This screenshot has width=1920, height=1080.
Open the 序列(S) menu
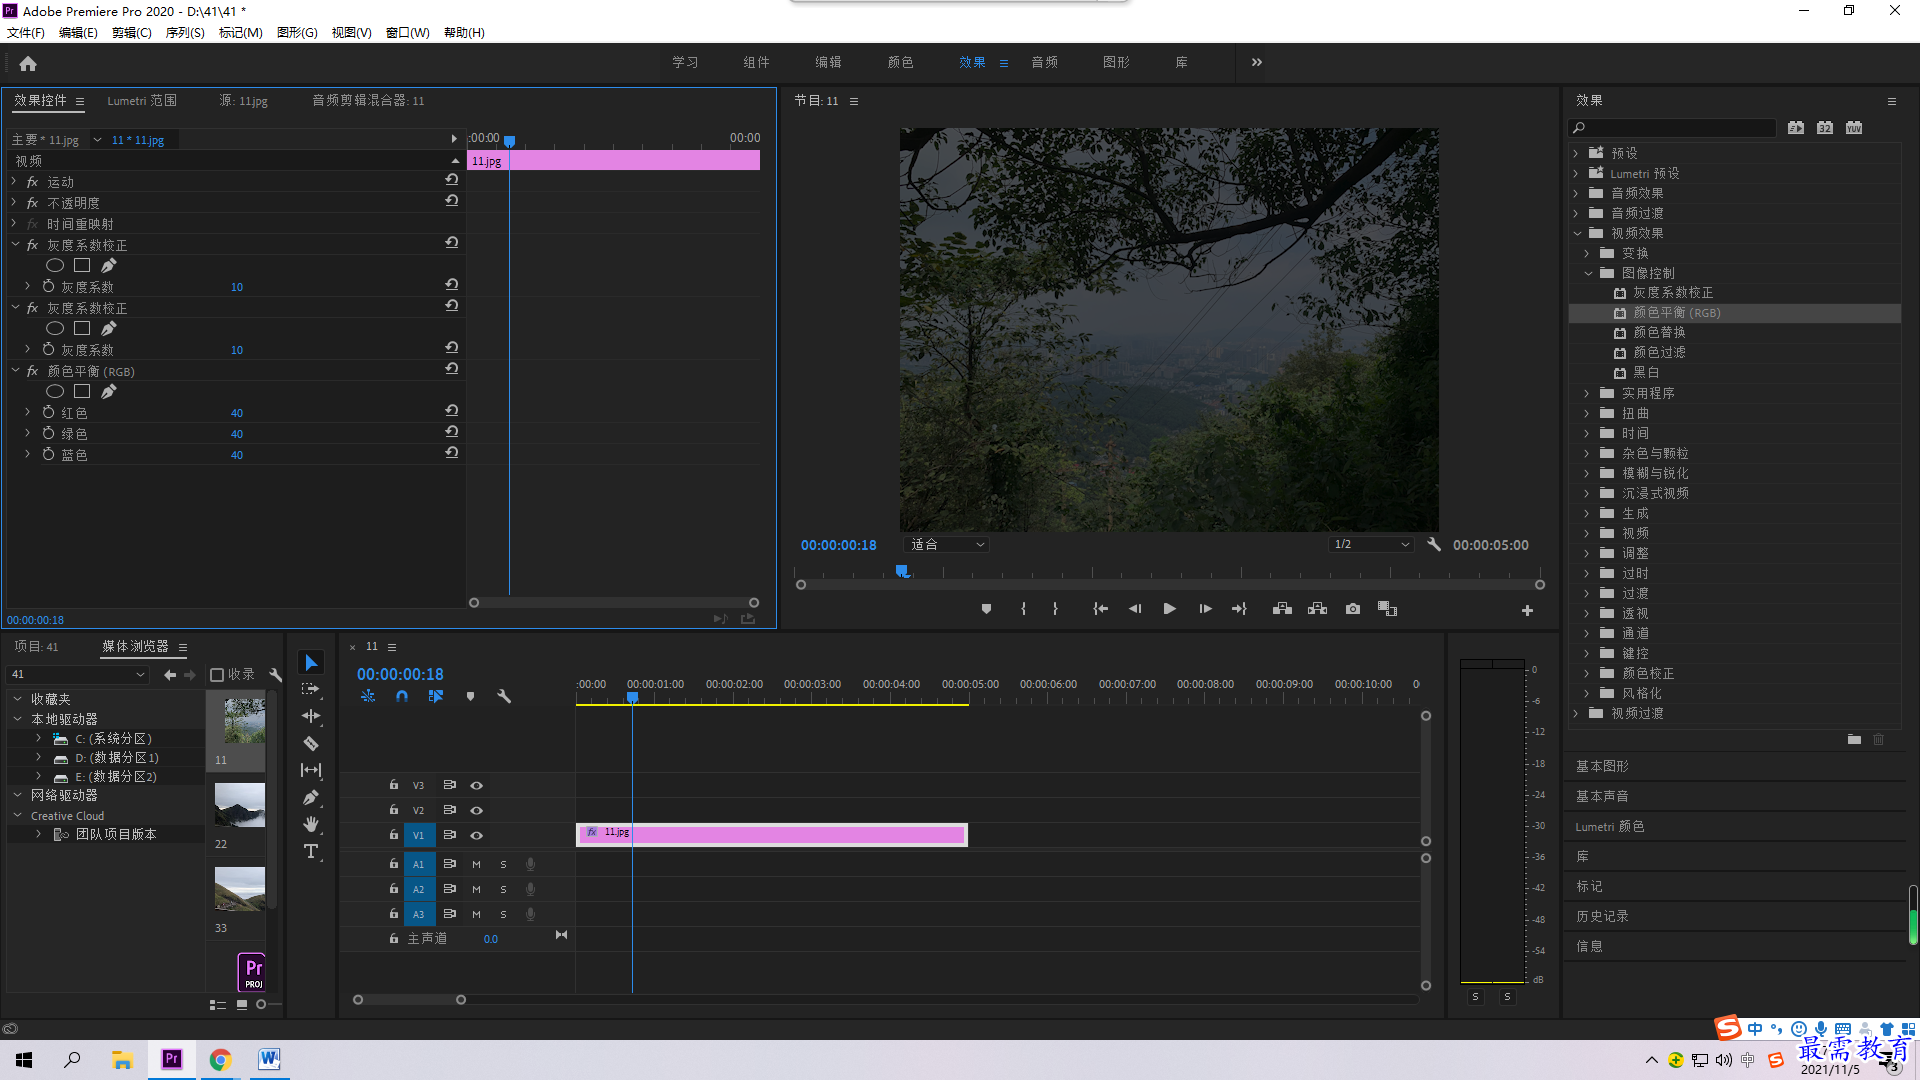[x=185, y=32]
